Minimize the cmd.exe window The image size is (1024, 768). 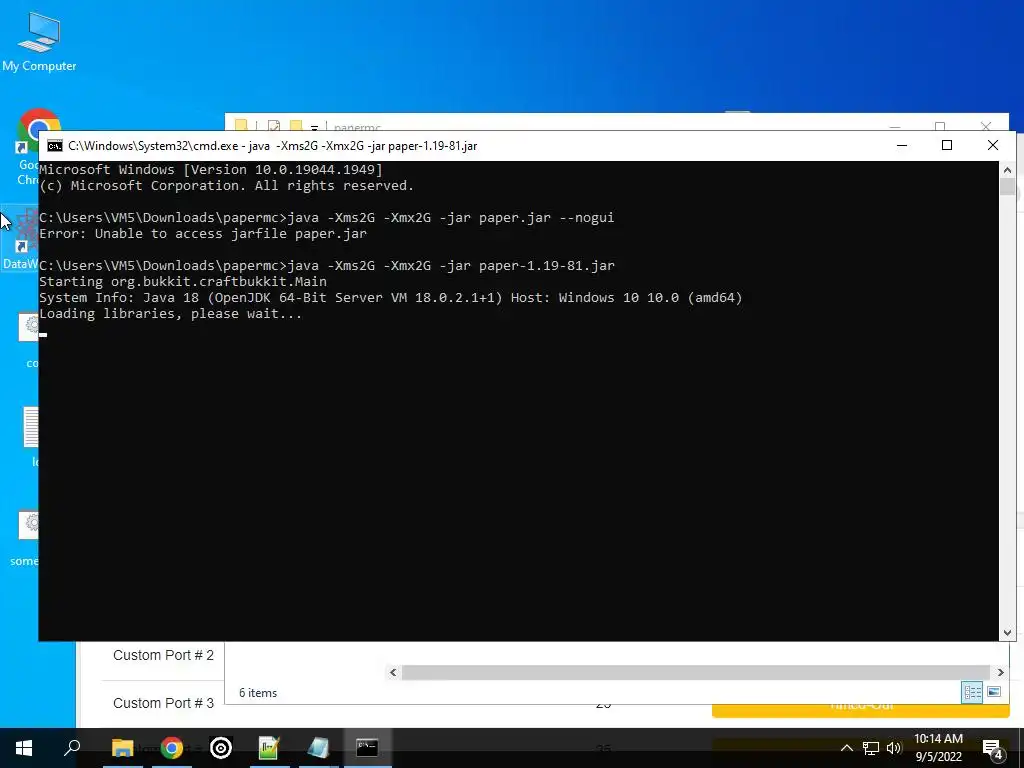pyautogui.click(x=902, y=146)
